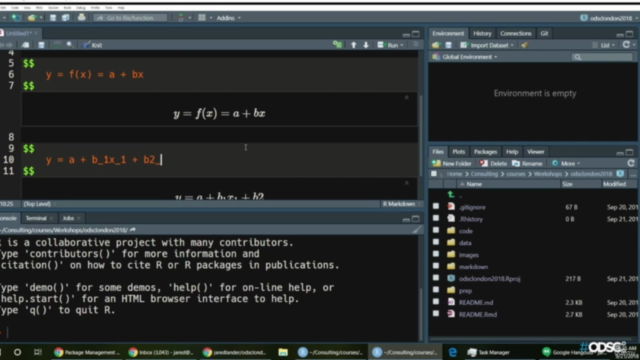Show document in new window icon

(x=25, y=45)
